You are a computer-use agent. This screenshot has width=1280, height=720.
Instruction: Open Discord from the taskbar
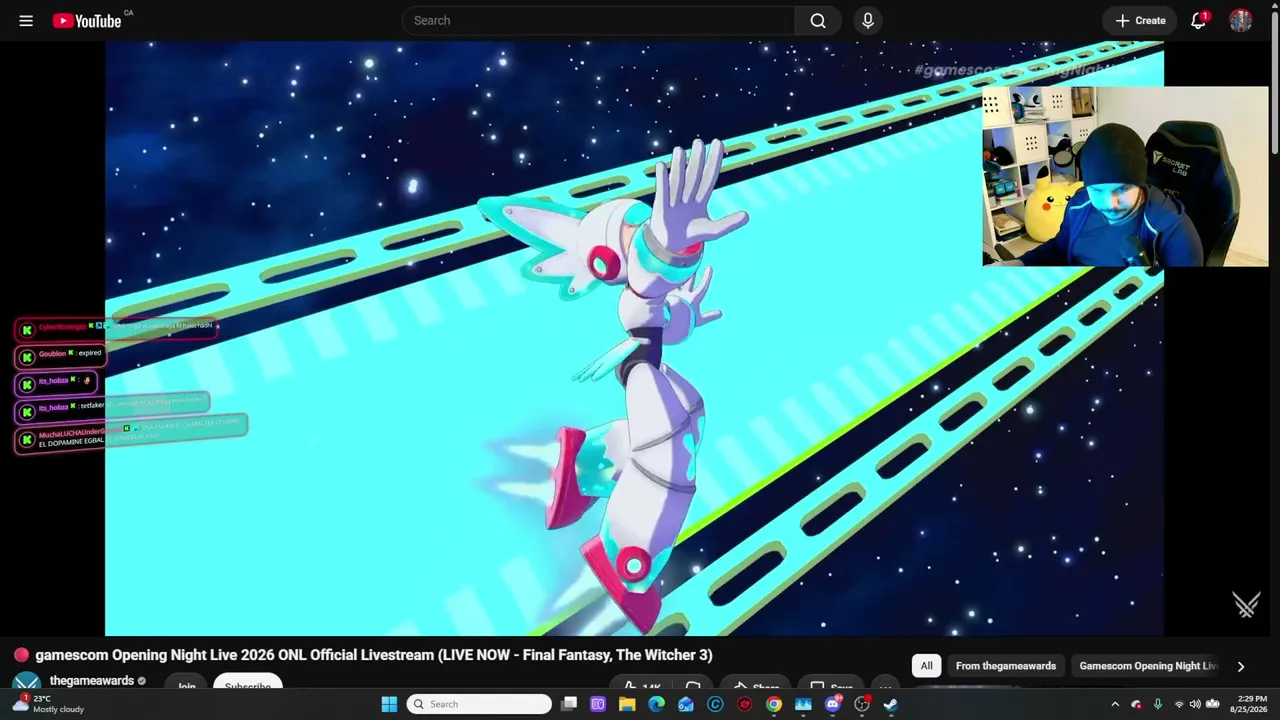pos(832,704)
